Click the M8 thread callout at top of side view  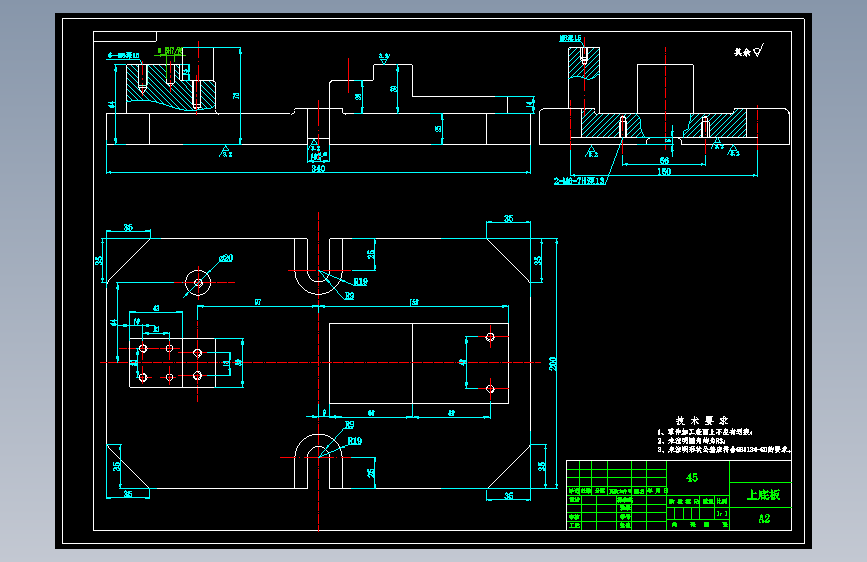pos(570,38)
